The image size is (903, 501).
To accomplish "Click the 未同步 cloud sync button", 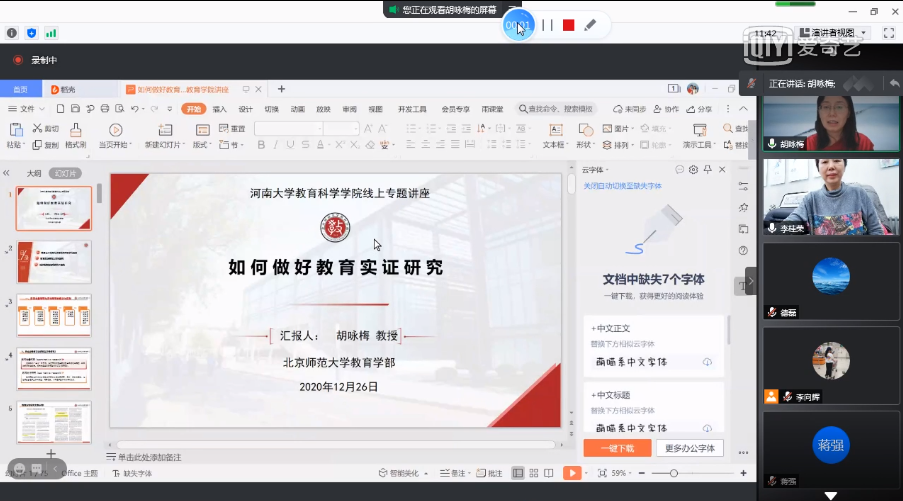I will pyautogui.click(x=629, y=109).
